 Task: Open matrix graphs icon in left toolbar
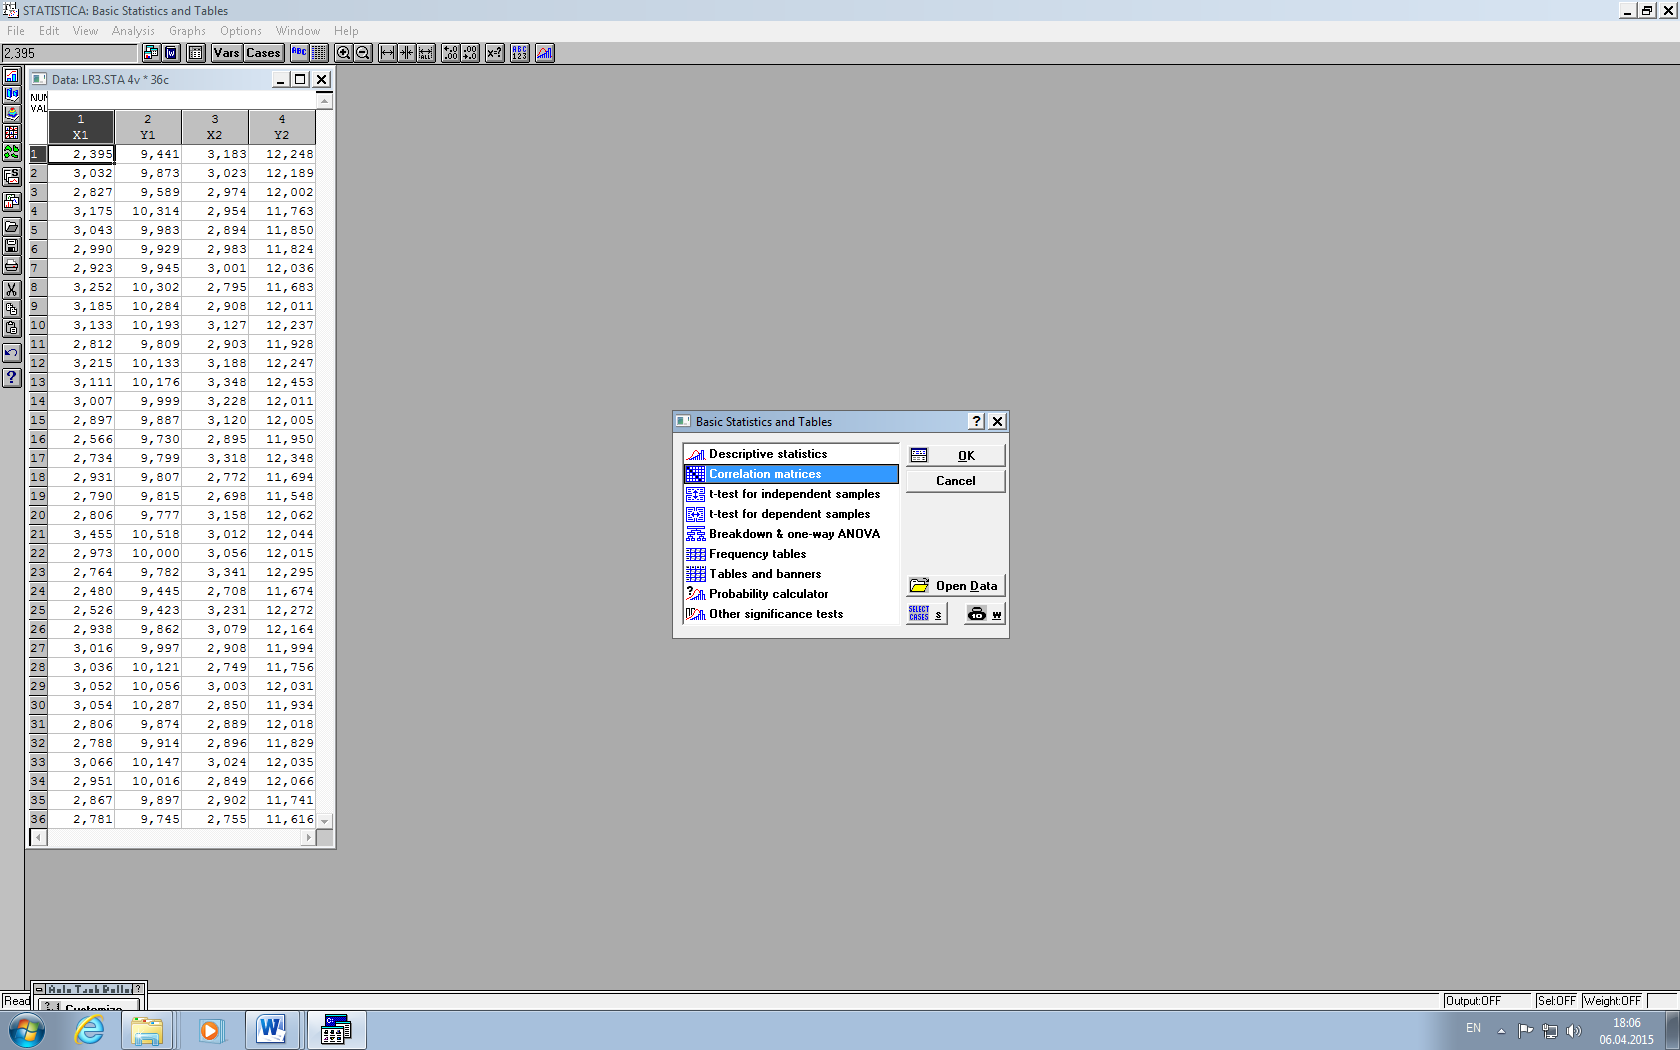point(12,133)
